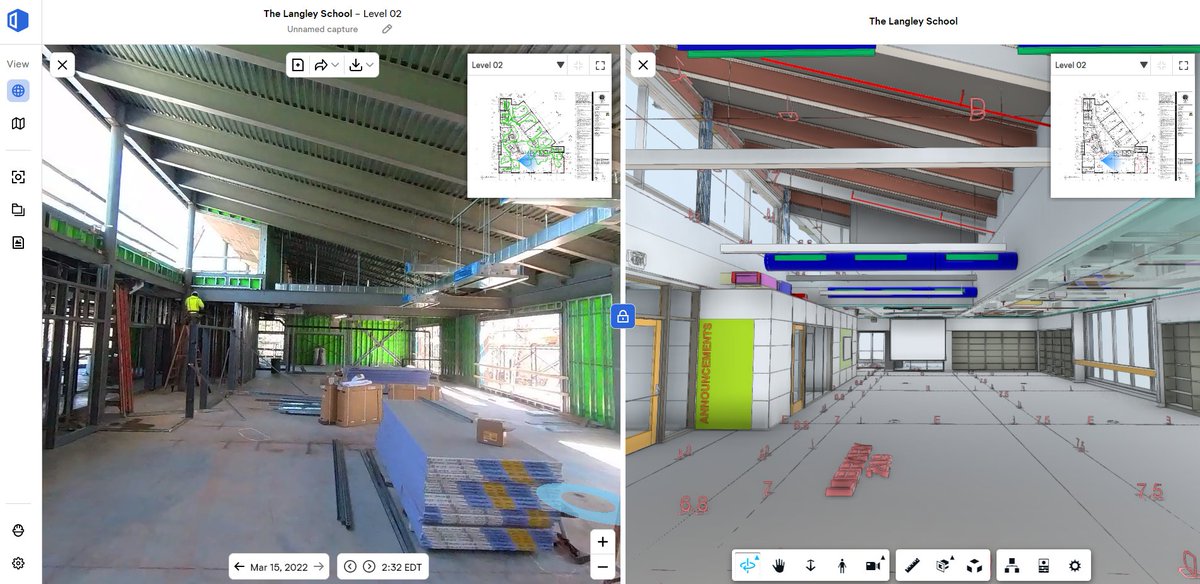Open the sheets stack icon in sidebar
Screen dimensions: 1200x584
18,210
